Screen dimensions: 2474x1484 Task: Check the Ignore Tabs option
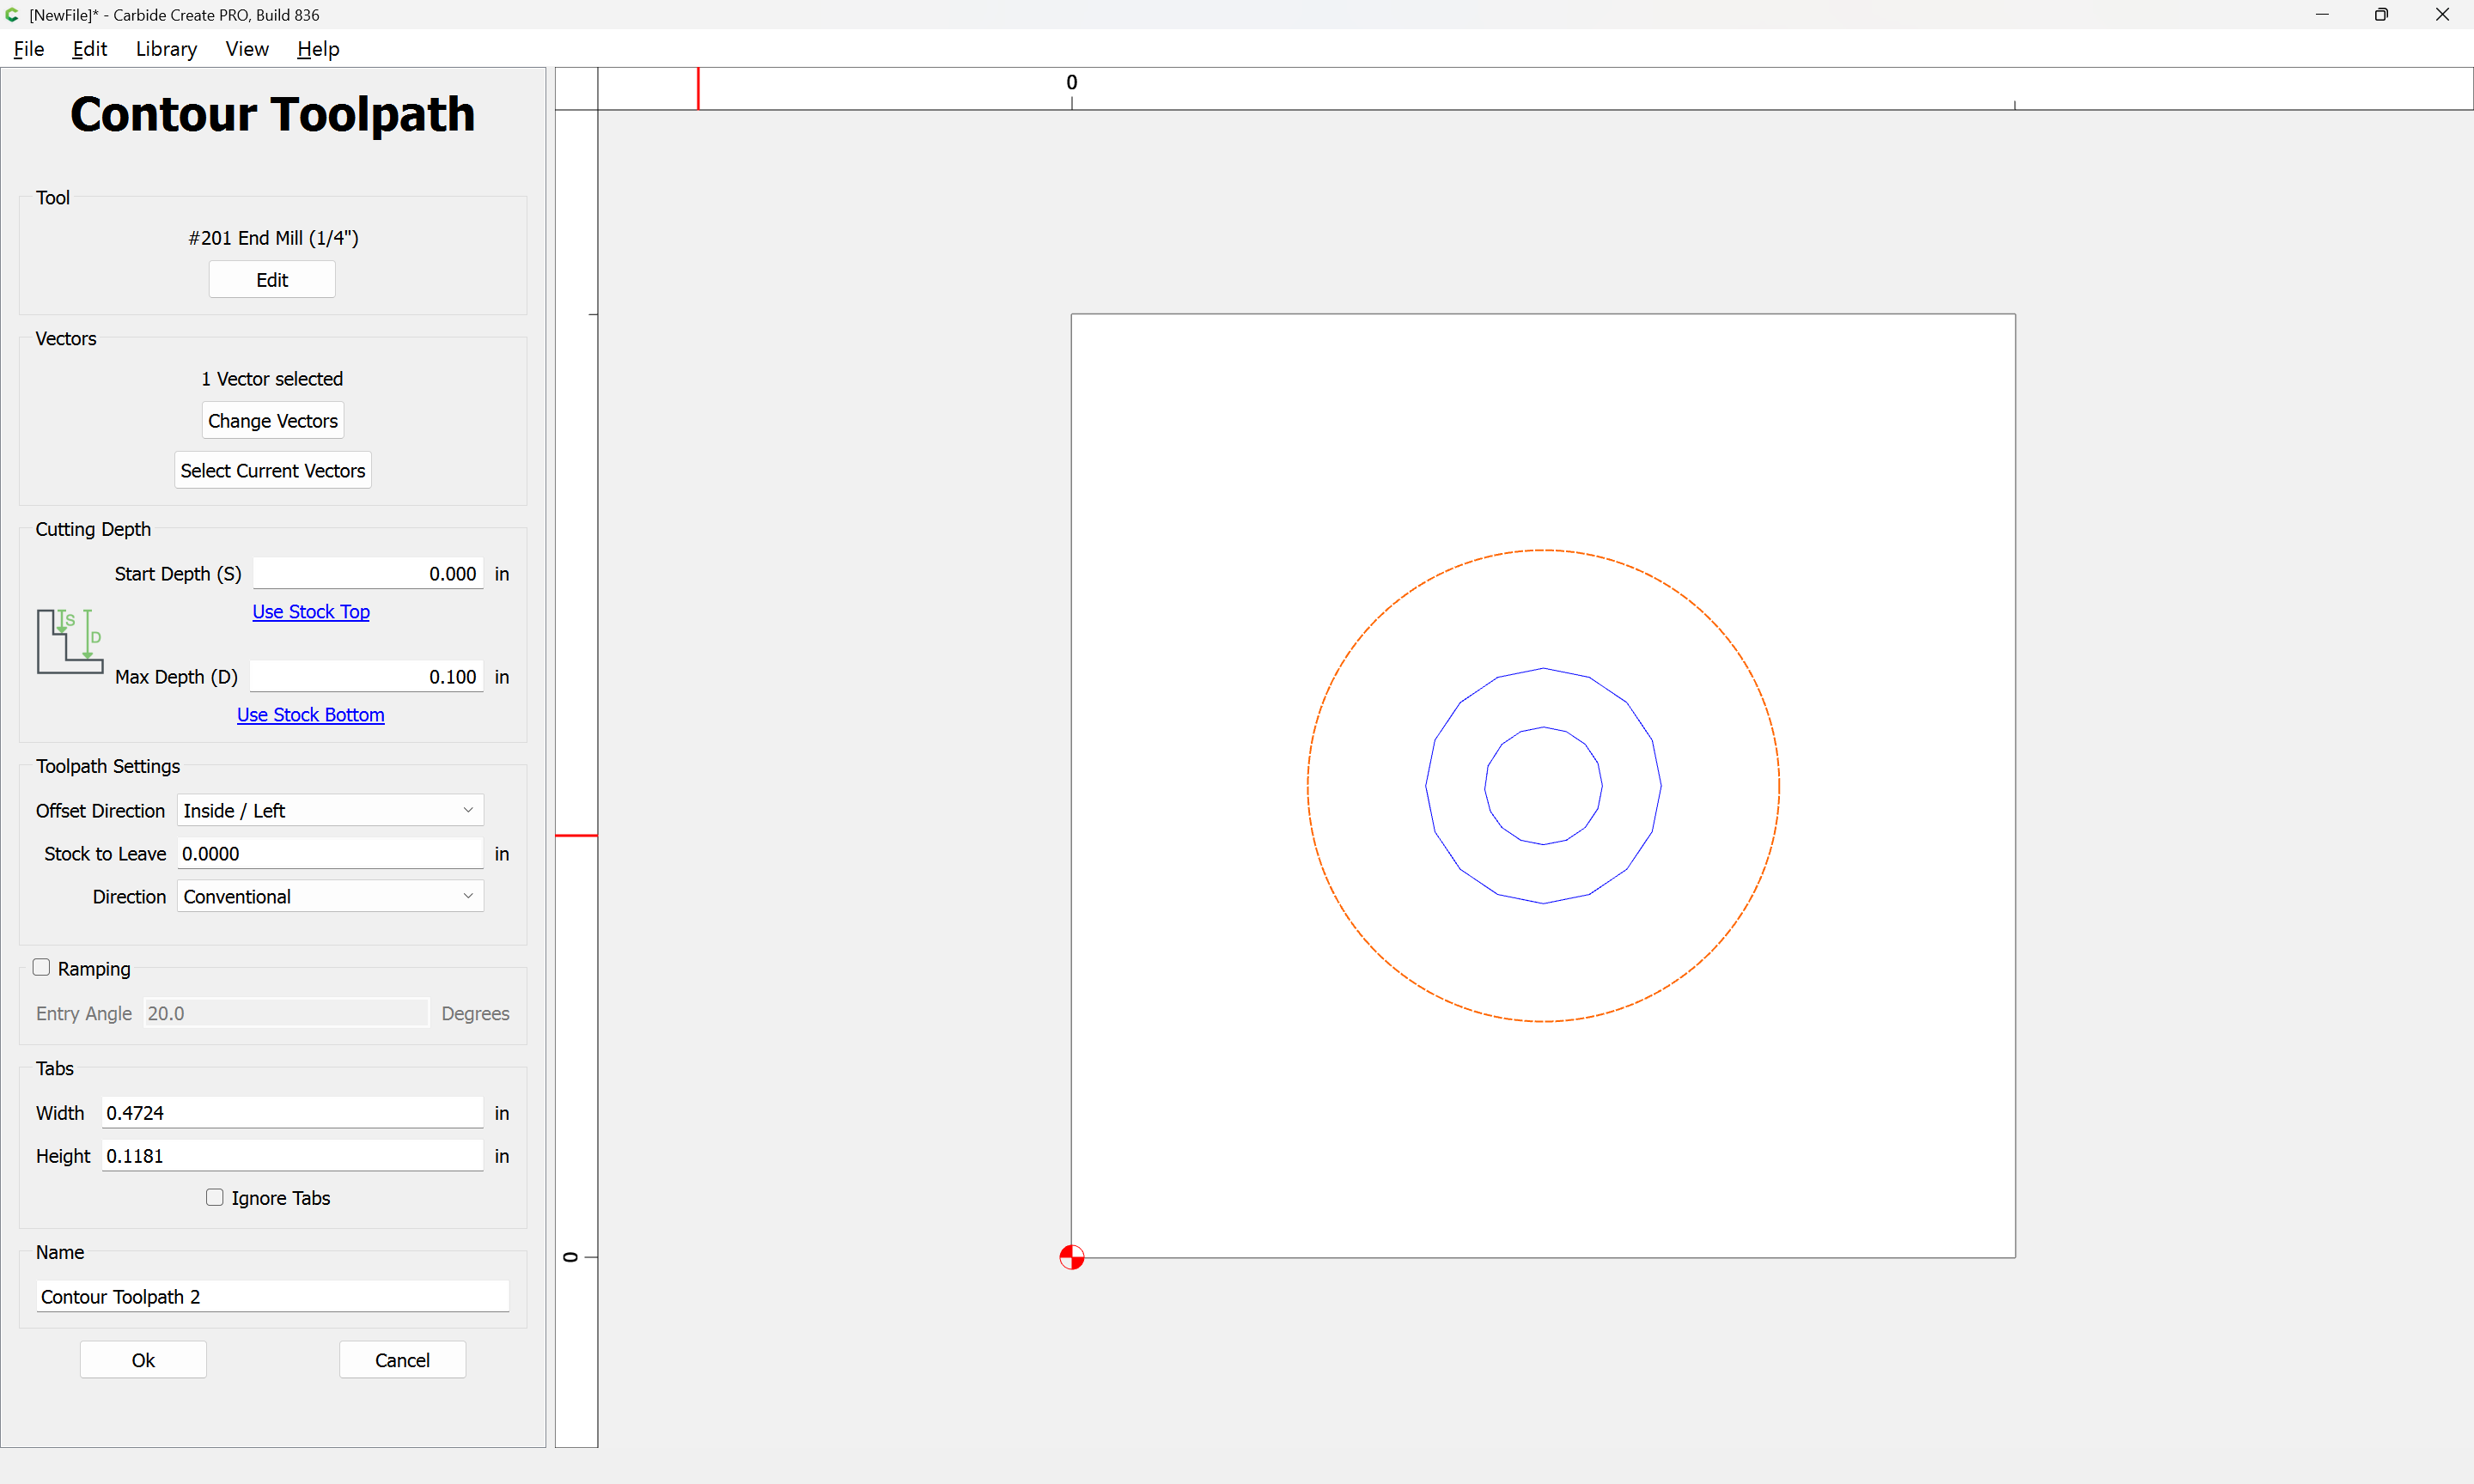(215, 1197)
